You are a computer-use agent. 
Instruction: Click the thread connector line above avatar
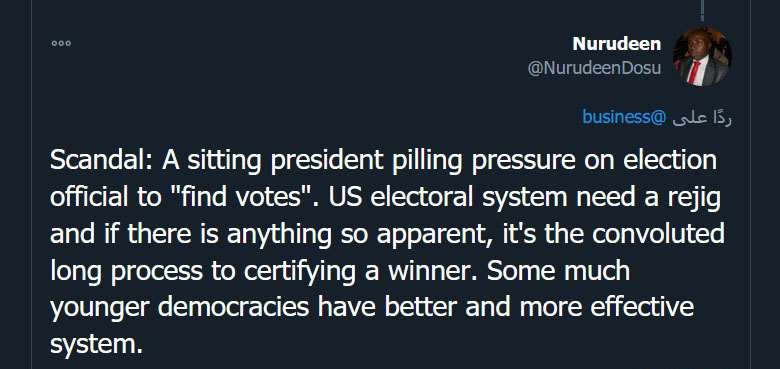coord(702,10)
